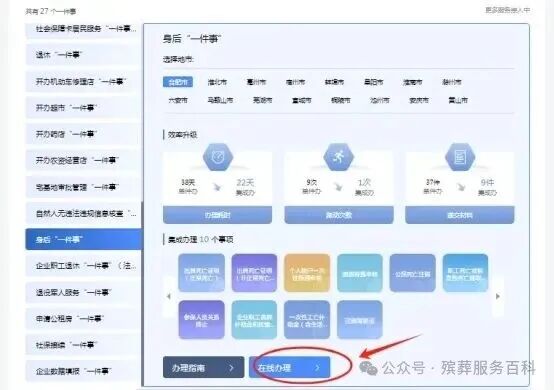This screenshot has height=390, width=554.
Task: Select 蚌埠市 city option
Action: click(334, 82)
